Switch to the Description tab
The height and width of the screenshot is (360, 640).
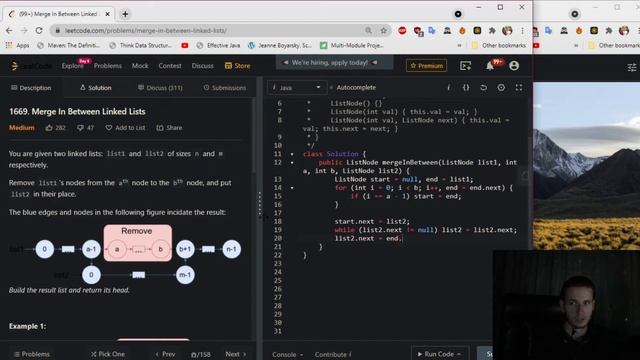(x=31, y=88)
